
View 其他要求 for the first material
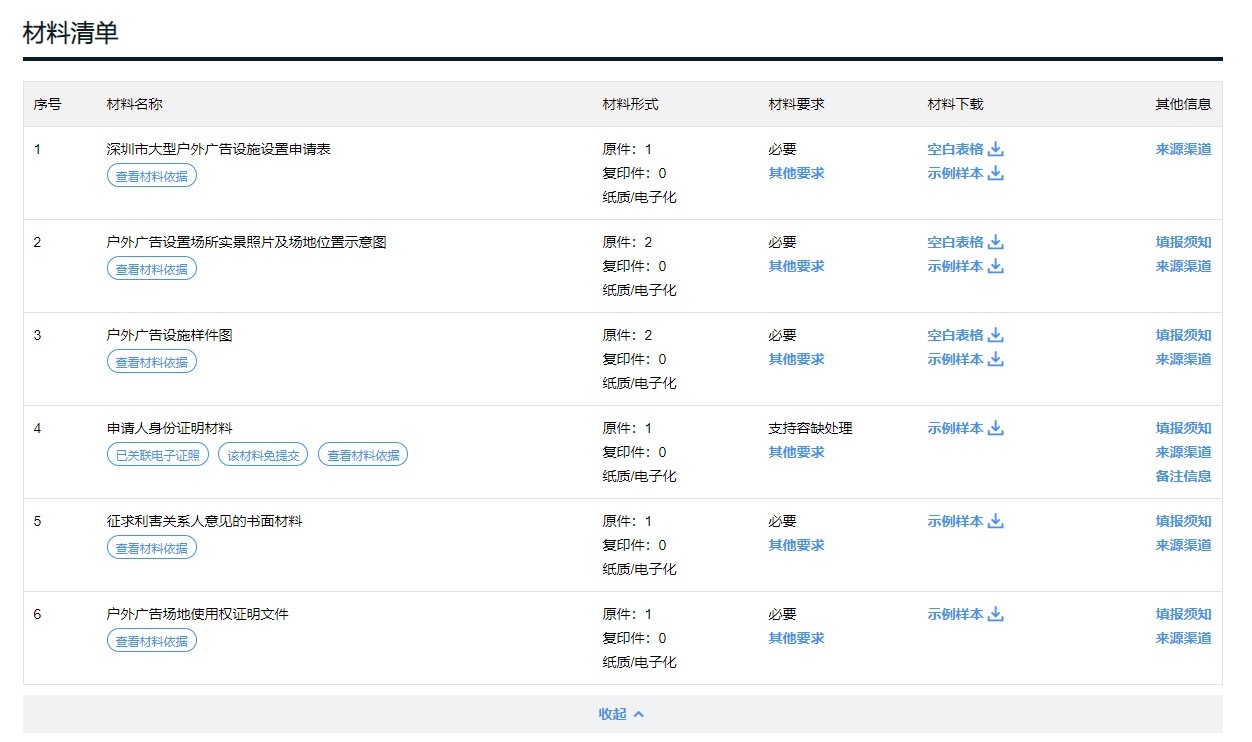(796, 171)
